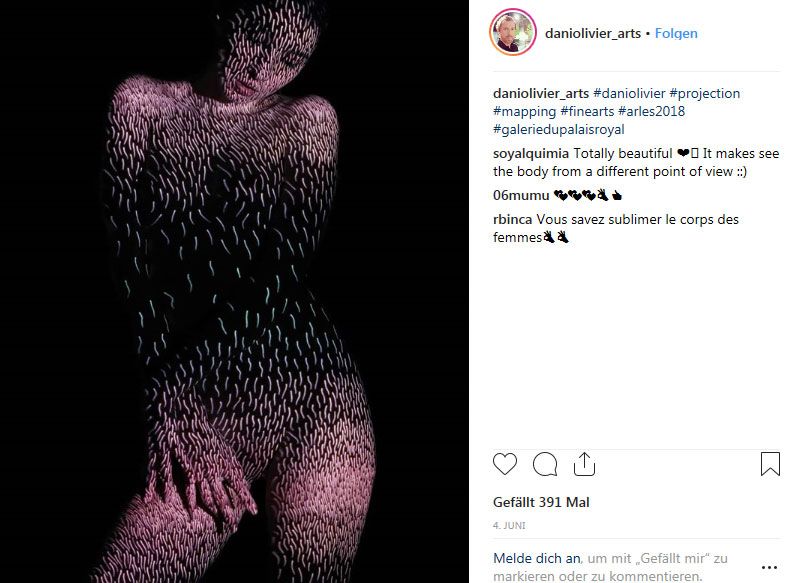The width and height of the screenshot is (796, 583).
Task: Open the 4. JUNI post date link
Action: [x=509, y=526]
